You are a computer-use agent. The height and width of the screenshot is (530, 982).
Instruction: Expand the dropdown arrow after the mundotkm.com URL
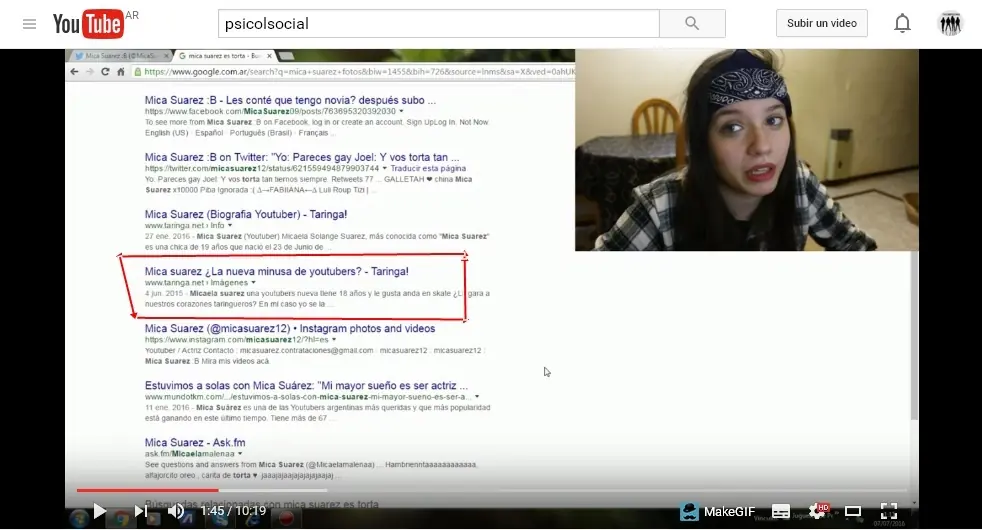[x=477, y=397]
